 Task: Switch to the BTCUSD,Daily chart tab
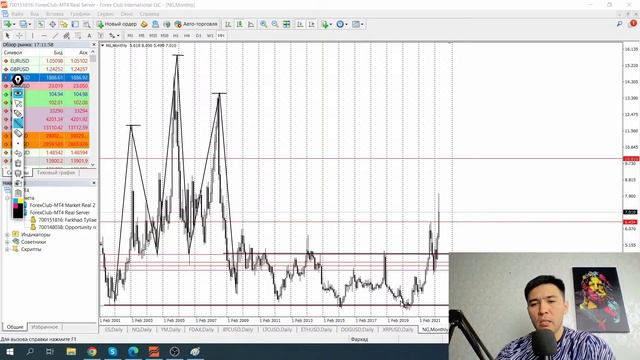(238, 330)
